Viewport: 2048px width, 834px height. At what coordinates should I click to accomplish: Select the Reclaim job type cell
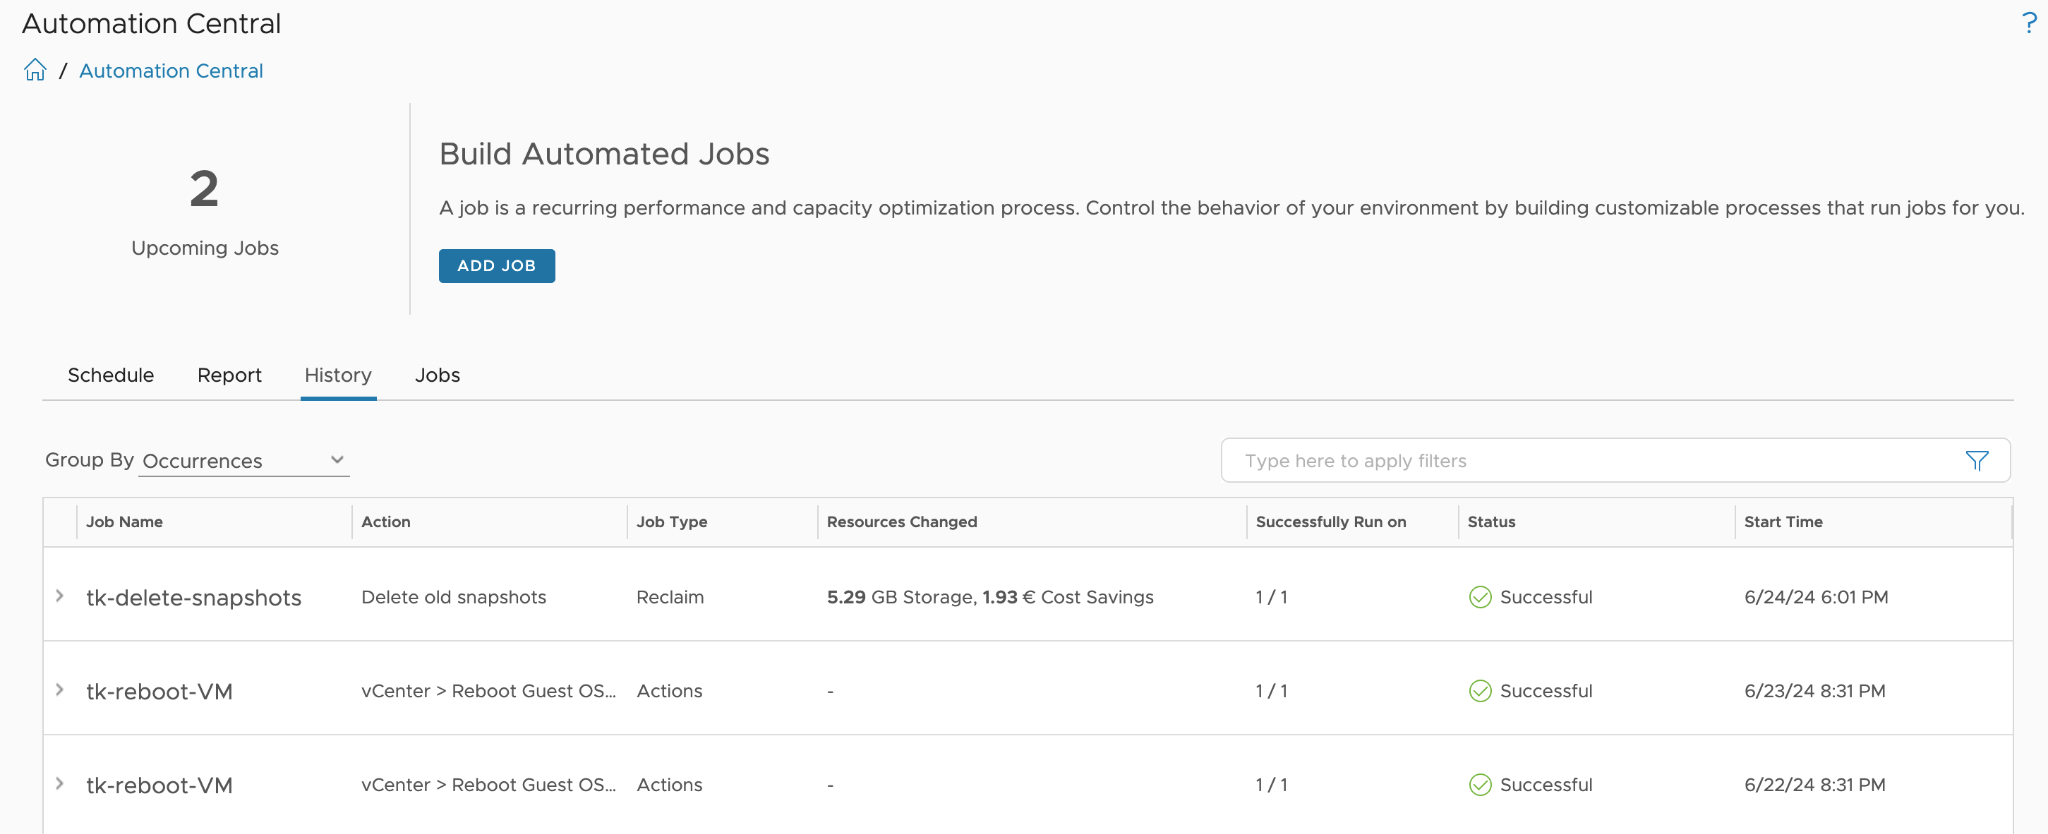tap(670, 597)
